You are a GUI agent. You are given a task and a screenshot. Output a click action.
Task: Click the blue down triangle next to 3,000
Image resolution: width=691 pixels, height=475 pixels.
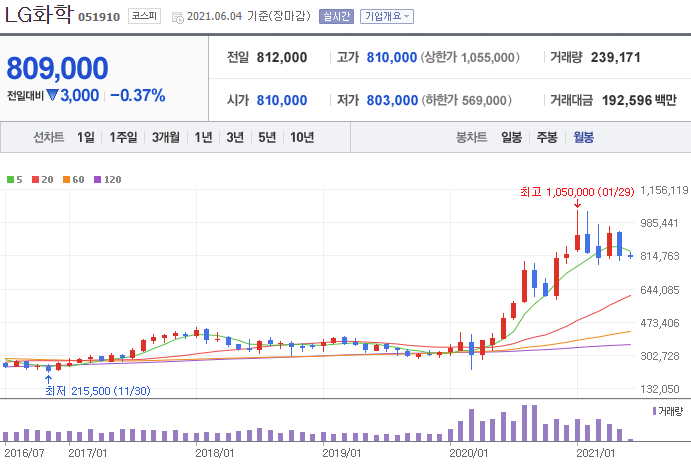[x=52, y=95]
